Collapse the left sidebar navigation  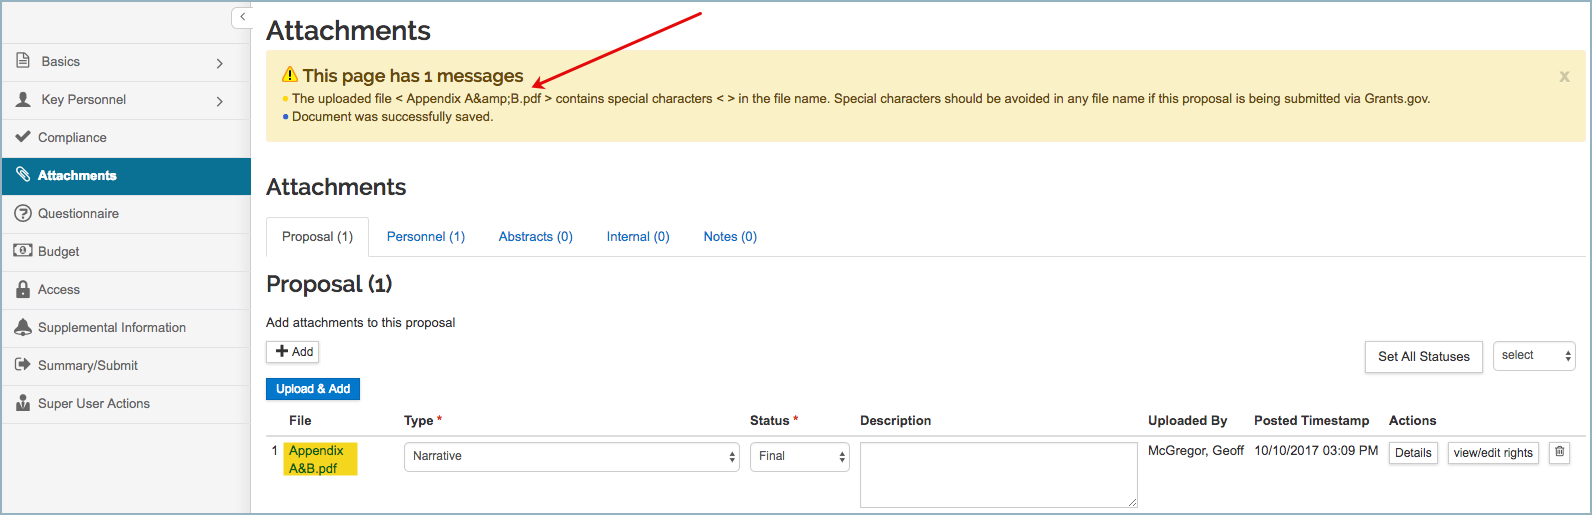point(242,17)
